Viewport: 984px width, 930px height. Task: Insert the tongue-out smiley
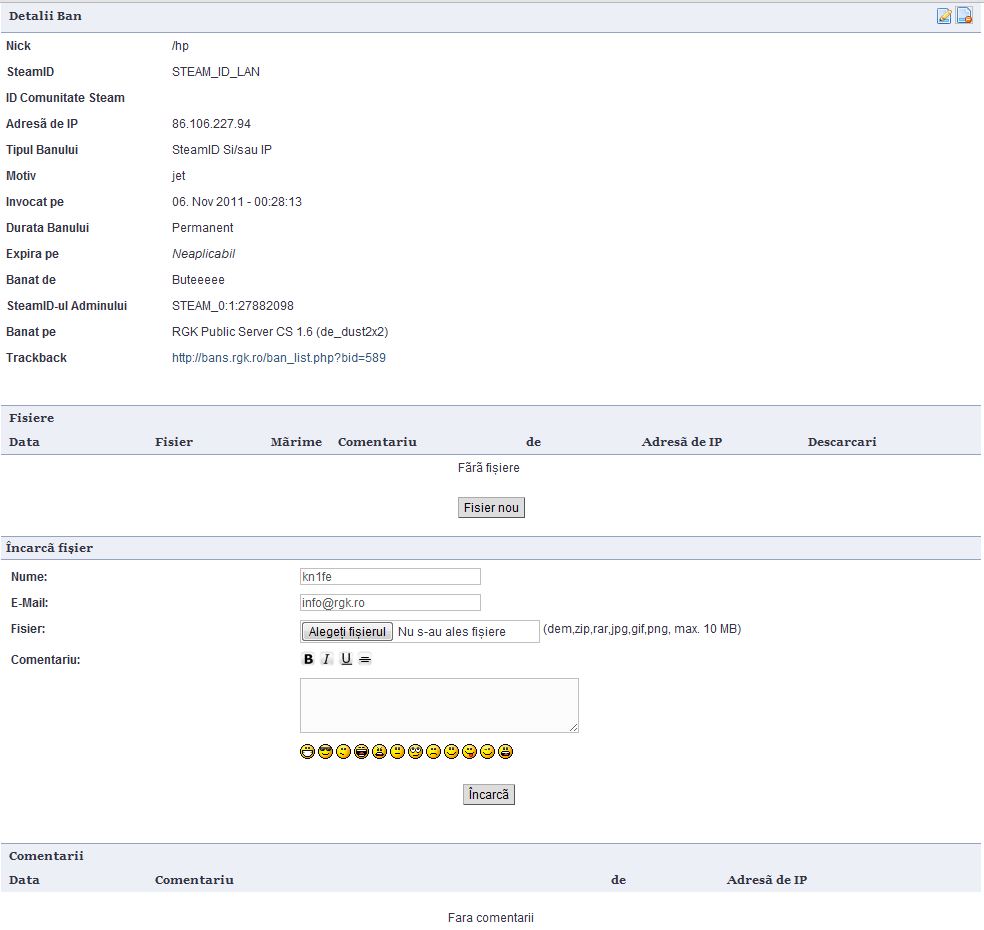[470, 752]
